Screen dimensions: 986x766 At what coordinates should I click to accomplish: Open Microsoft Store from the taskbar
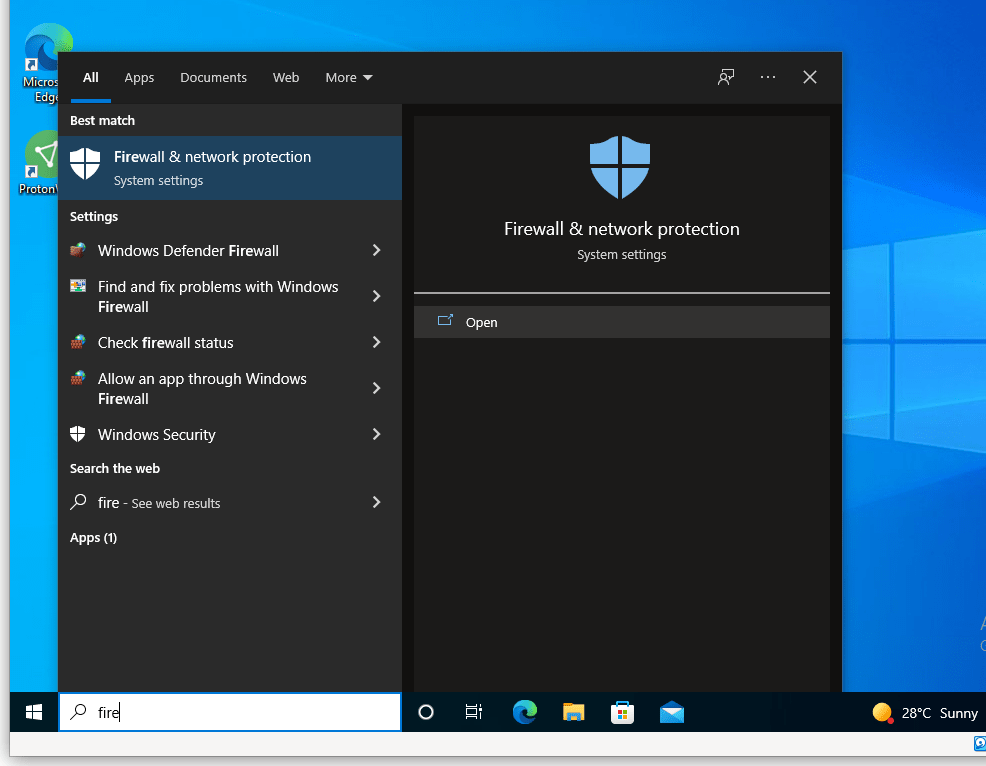622,713
